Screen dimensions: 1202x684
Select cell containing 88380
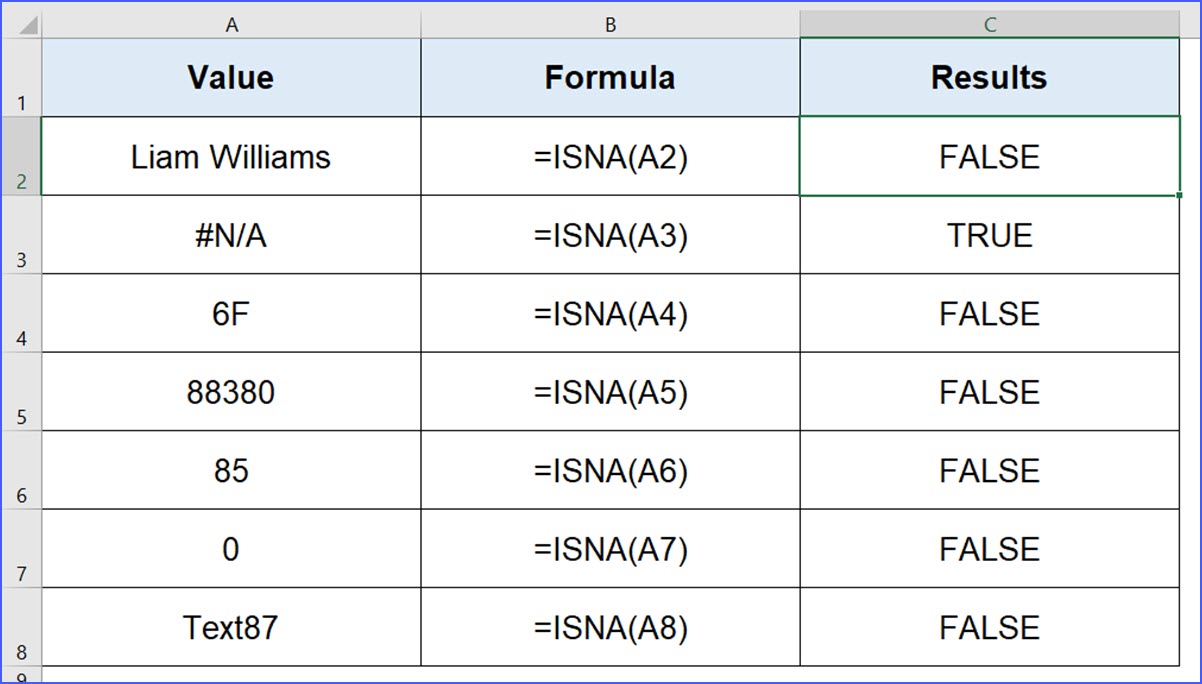pyautogui.click(x=231, y=392)
